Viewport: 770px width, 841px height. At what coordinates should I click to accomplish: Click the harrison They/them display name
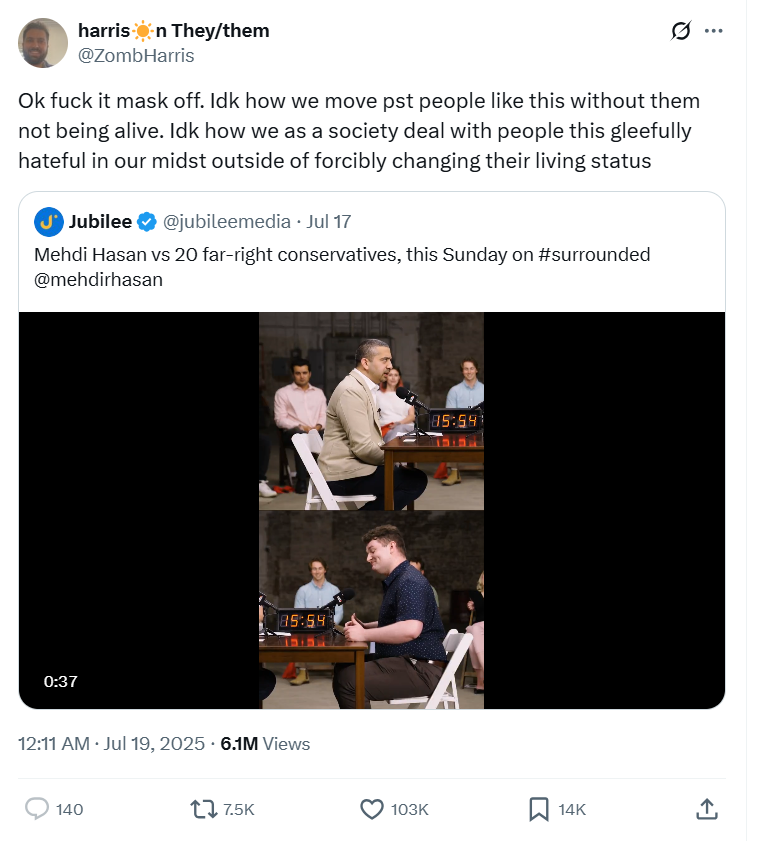click(x=174, y=31)
